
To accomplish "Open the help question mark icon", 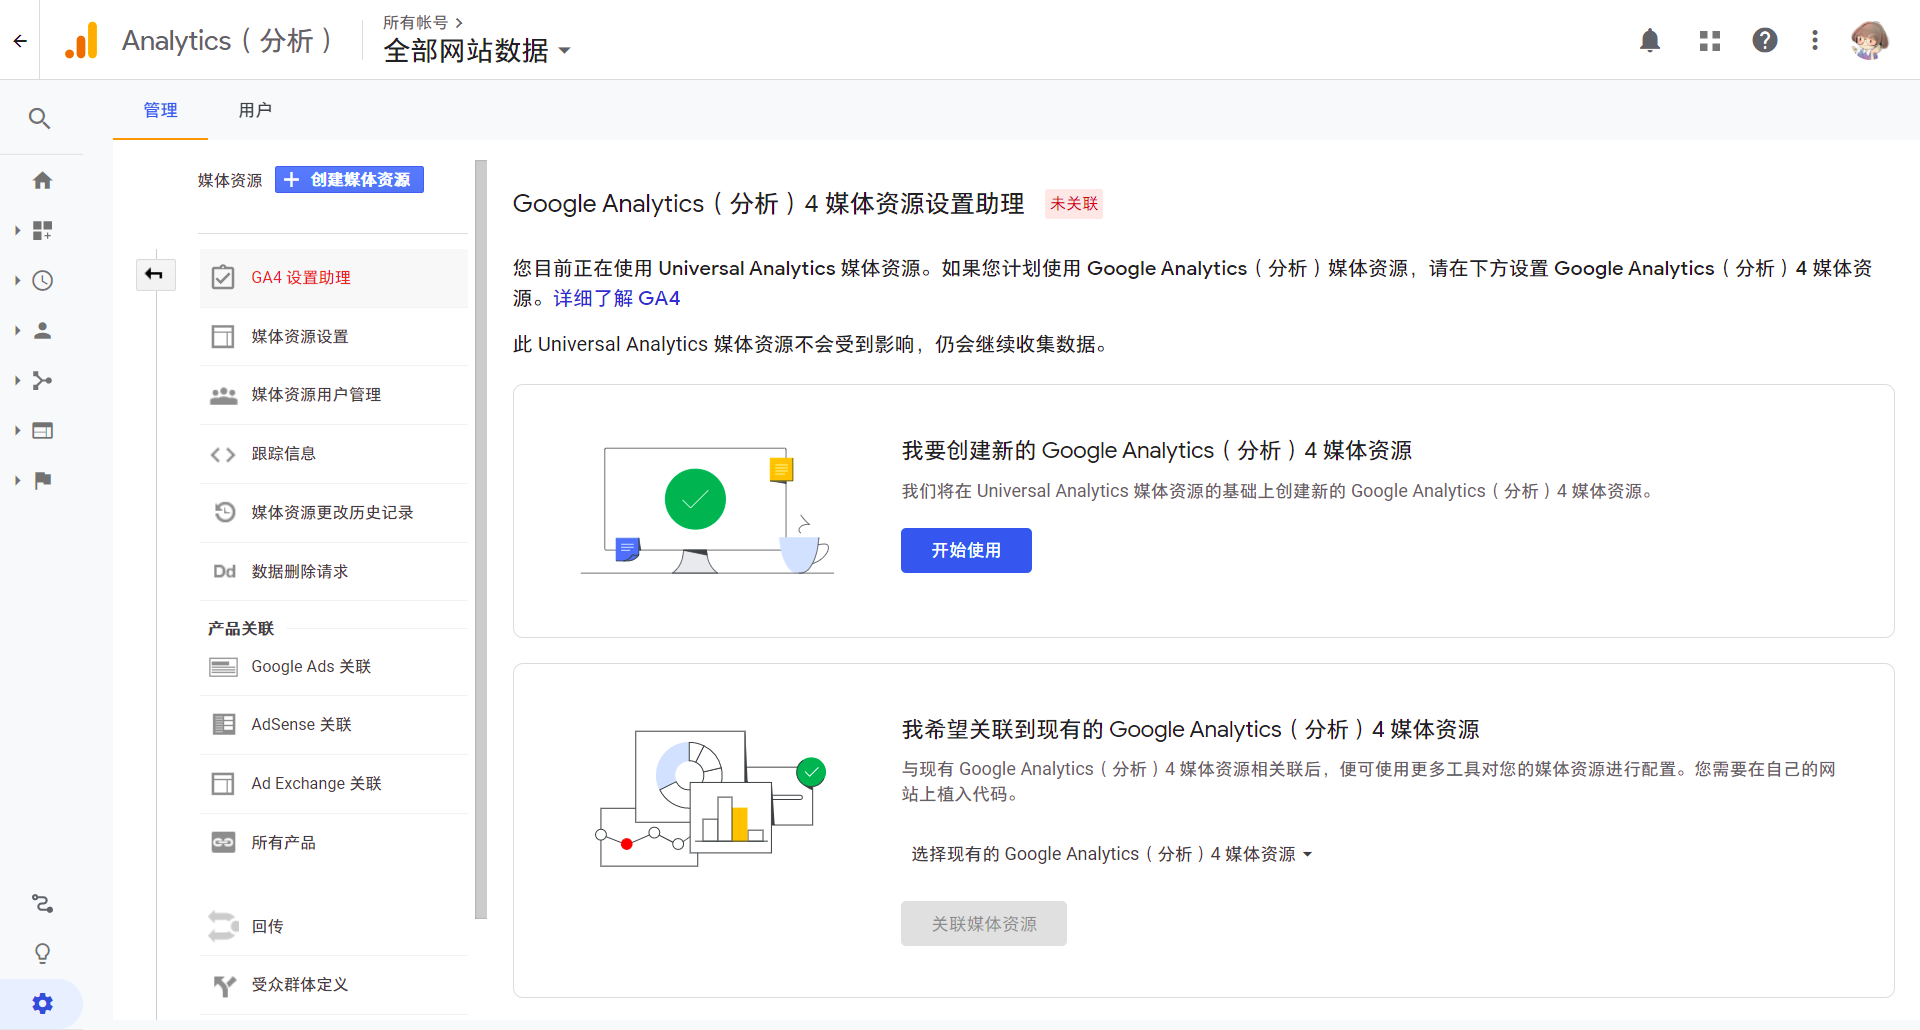I will click(1765, 41).
